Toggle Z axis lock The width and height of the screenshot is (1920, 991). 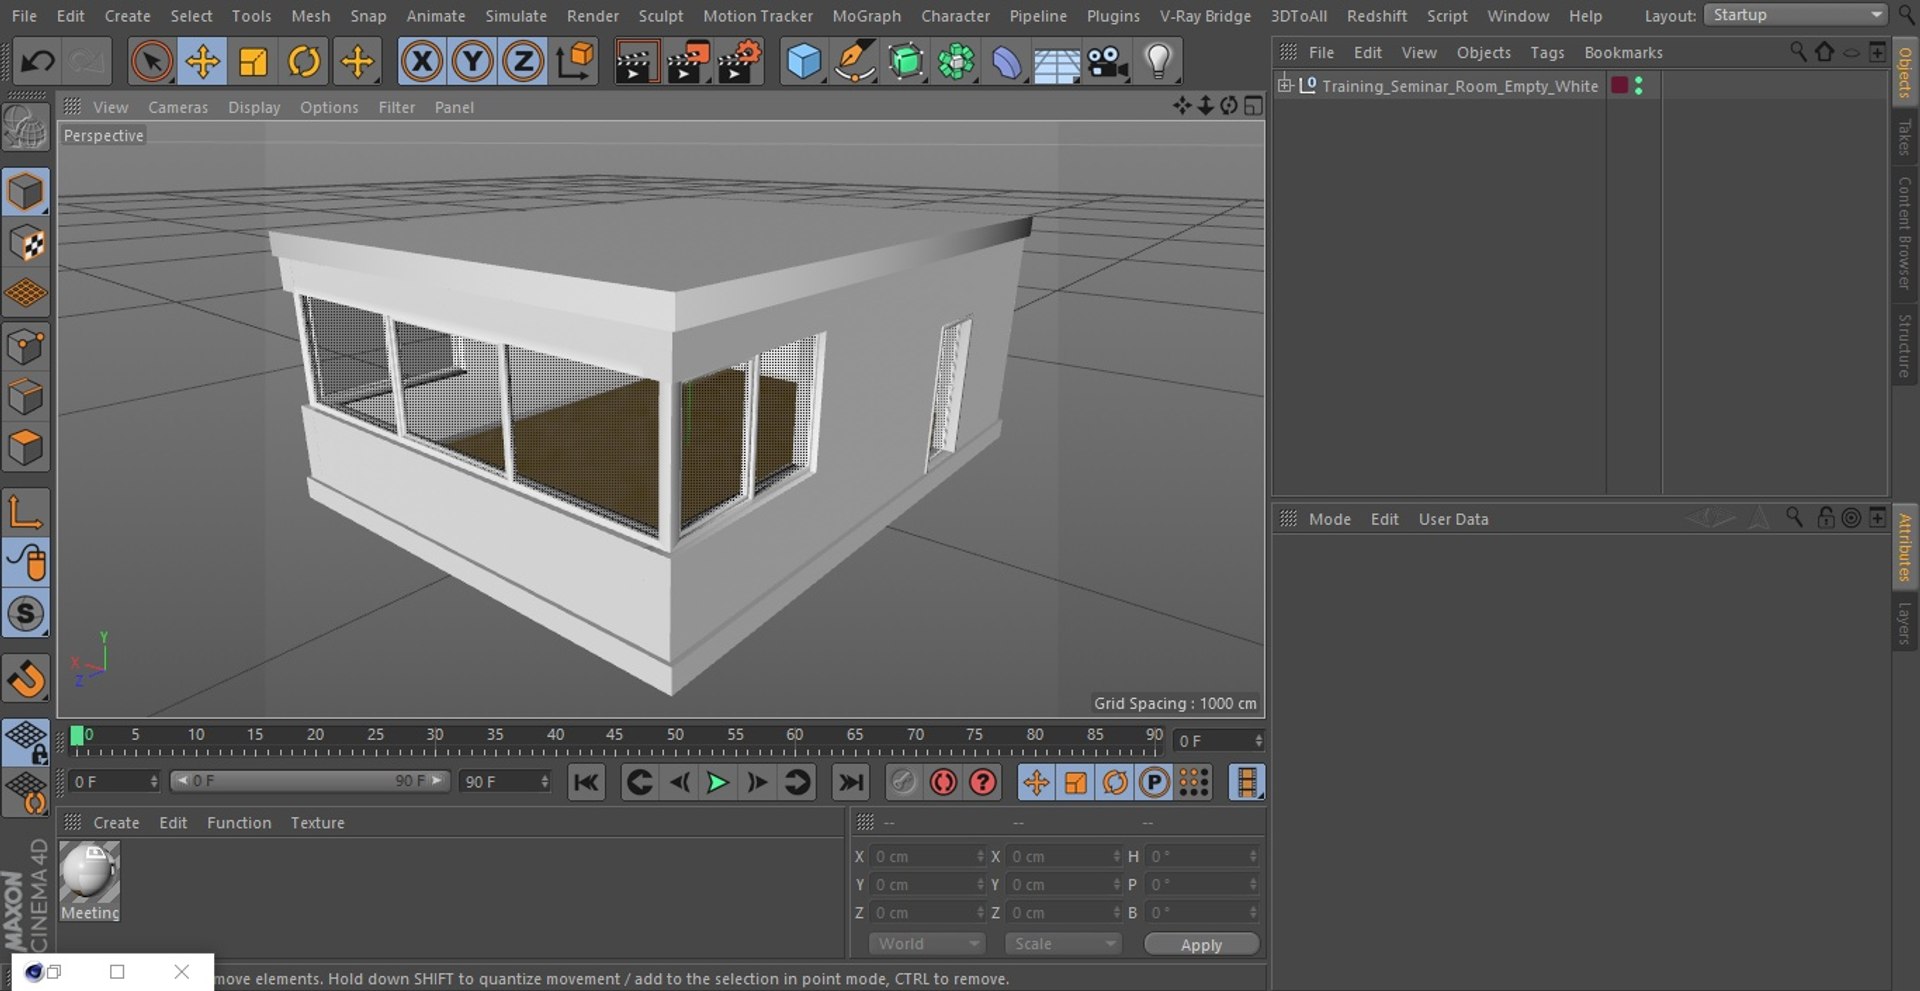point(522,62)
